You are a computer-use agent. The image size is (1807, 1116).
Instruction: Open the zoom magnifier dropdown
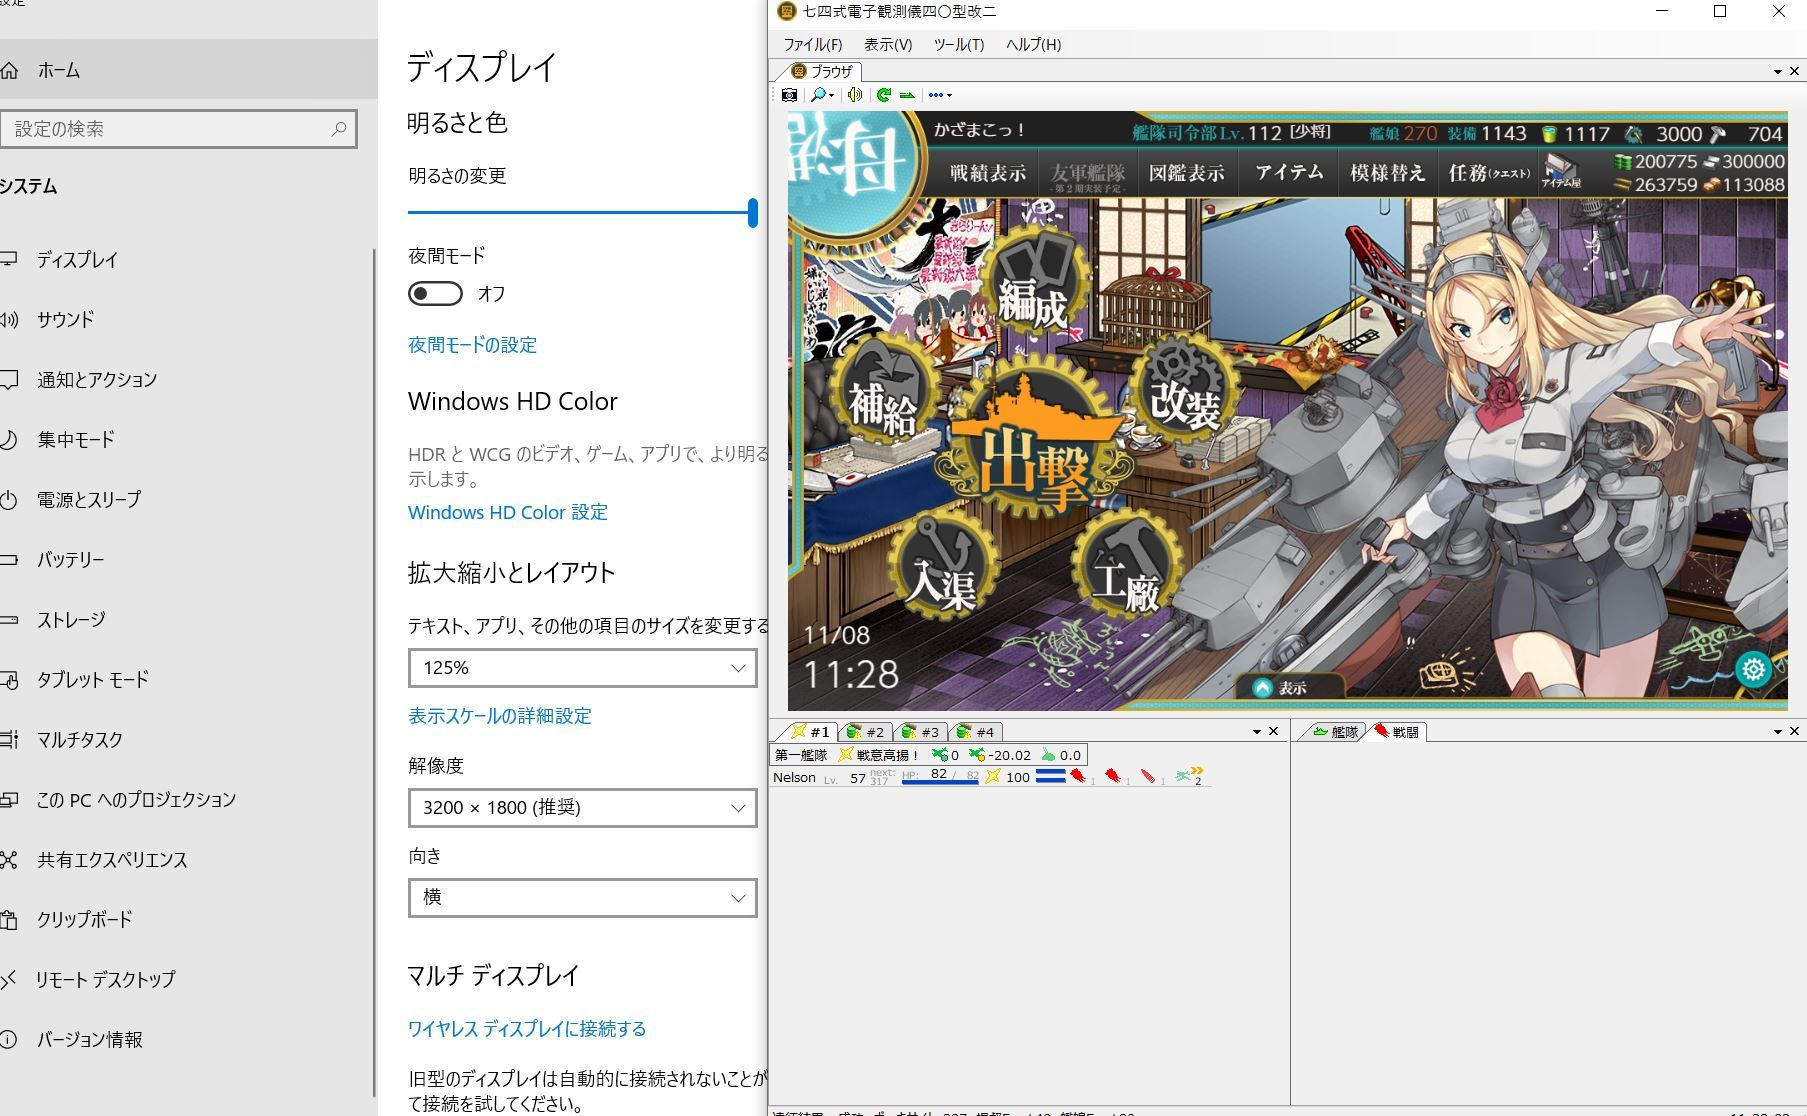pyautogui.click(x=822, y=95)
